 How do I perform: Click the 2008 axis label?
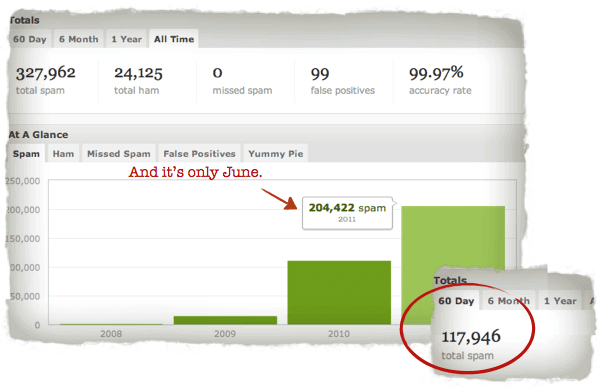(x=111, y=334)
